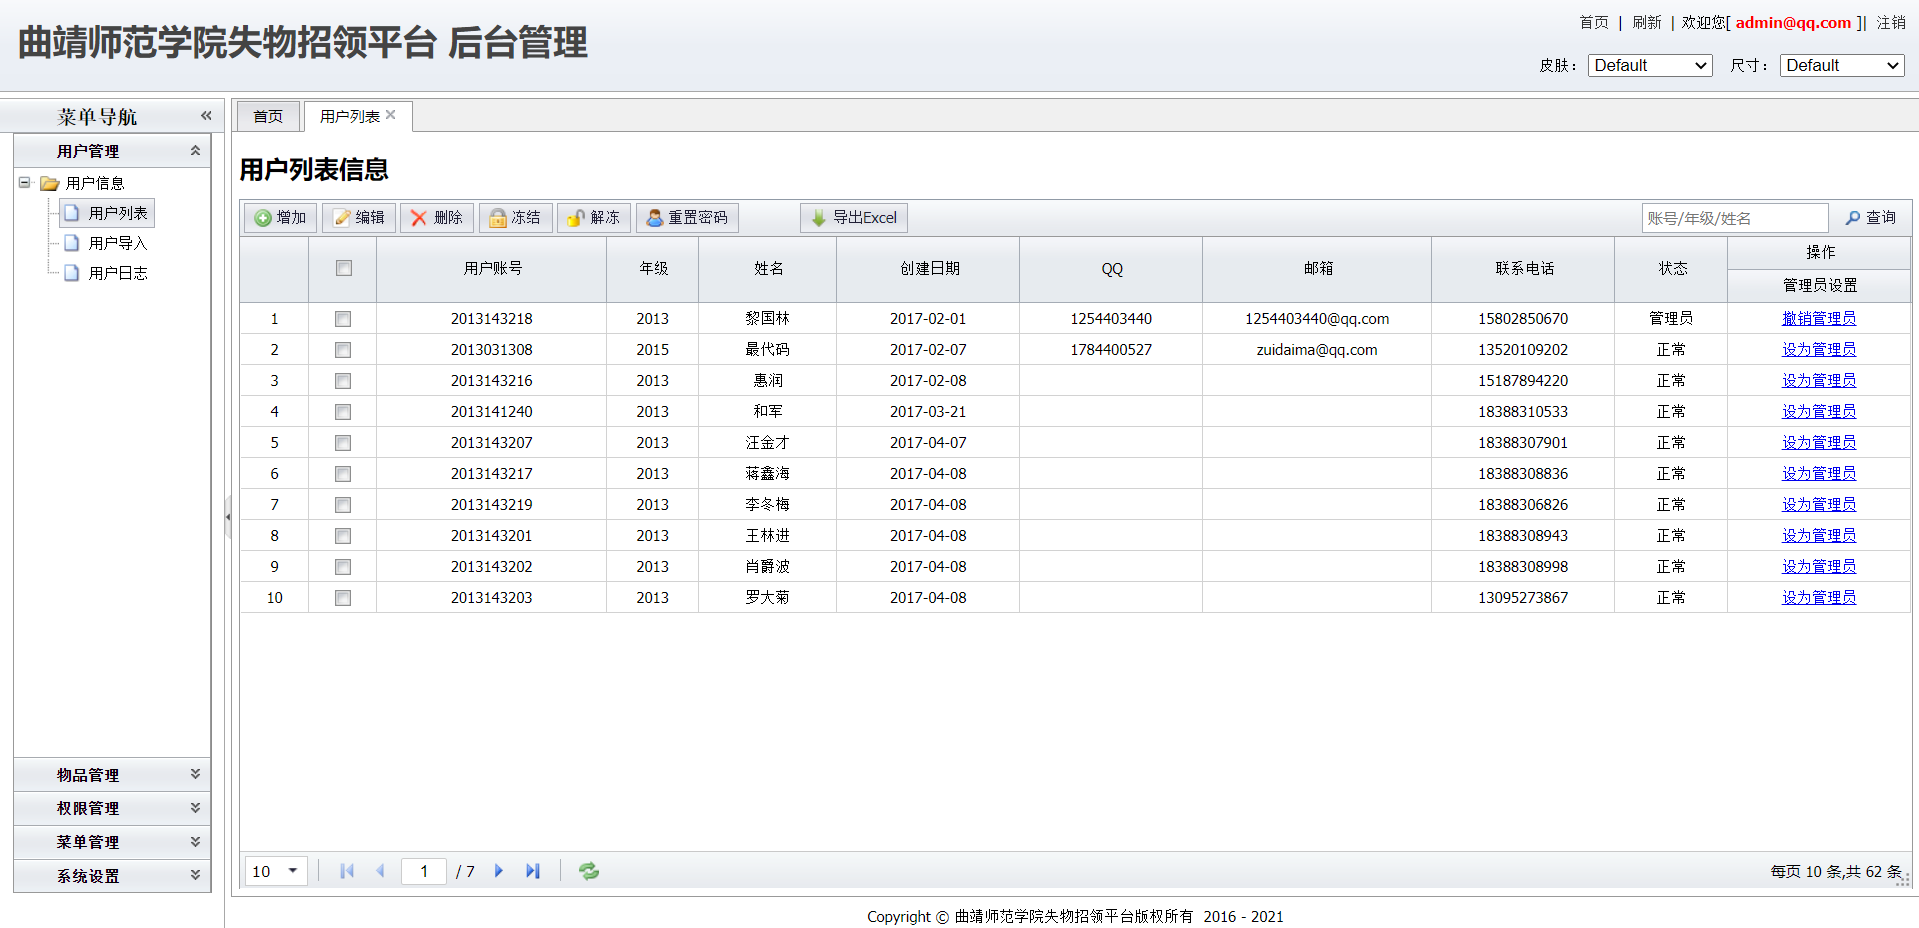Click the 用户信息 folder icon
This screenshot has width=1919, height=928.
[49, 183]
